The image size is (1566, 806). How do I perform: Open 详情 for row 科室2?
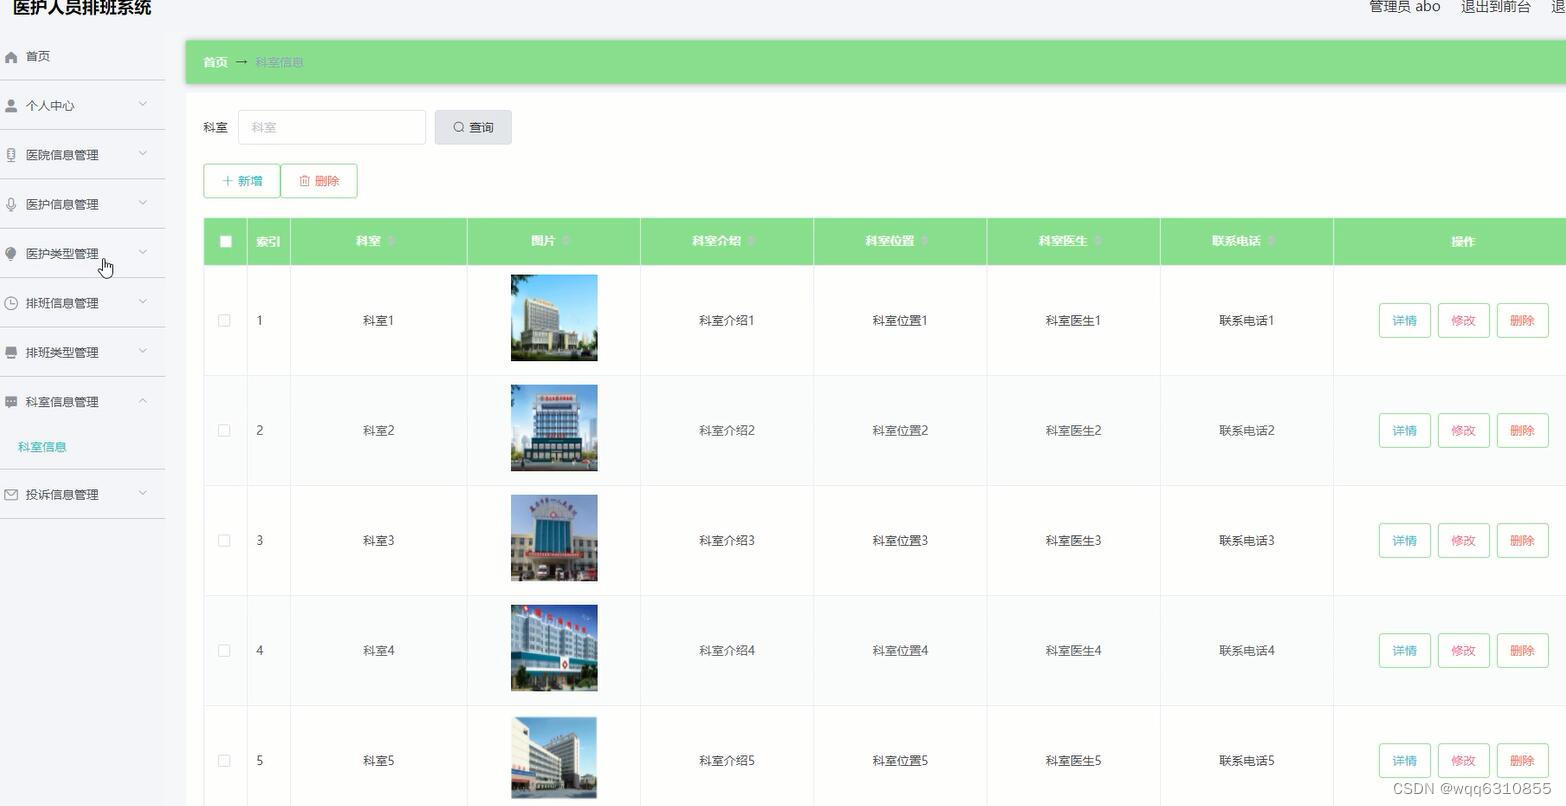pos(1405,431)
